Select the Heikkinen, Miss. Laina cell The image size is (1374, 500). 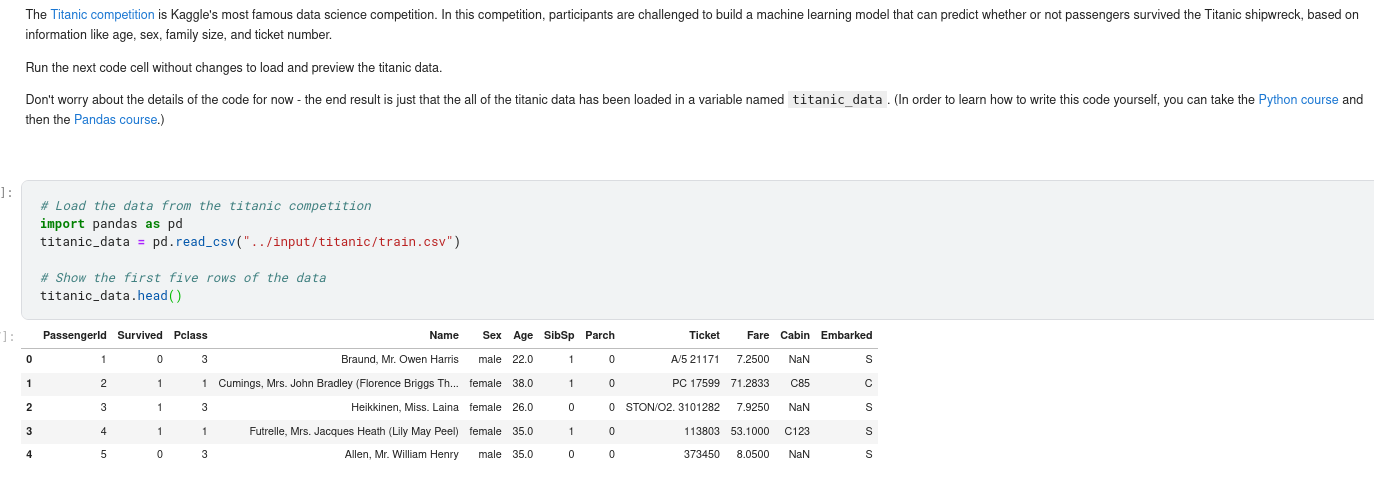tap(404, 407)
